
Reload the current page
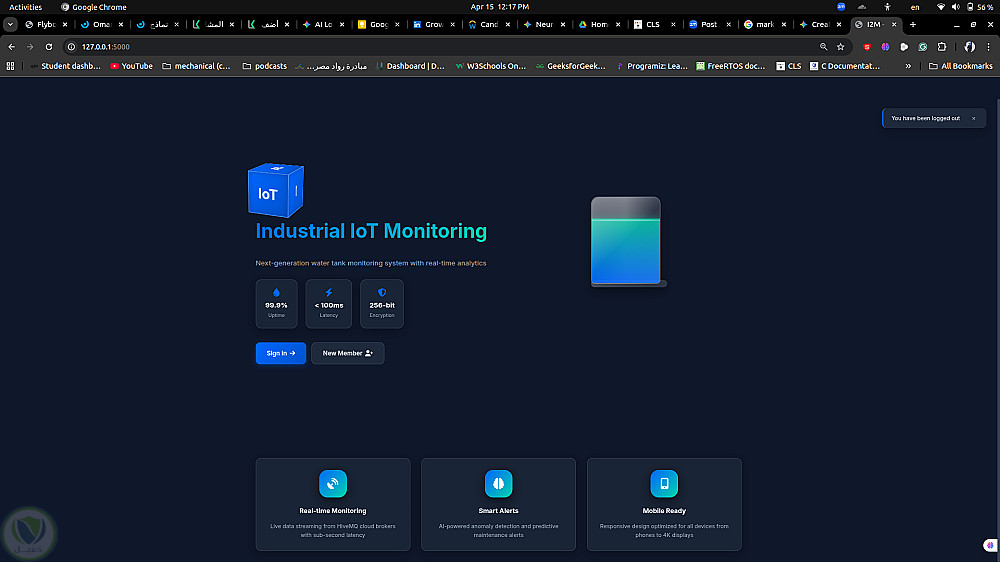pos(48,47)
